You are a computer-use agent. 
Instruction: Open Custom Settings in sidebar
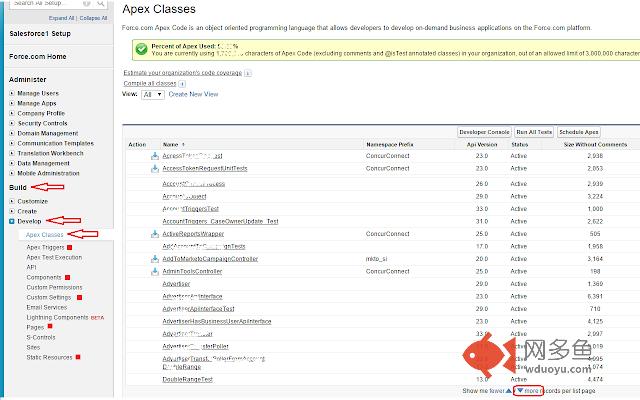click(x=49, y=298)
